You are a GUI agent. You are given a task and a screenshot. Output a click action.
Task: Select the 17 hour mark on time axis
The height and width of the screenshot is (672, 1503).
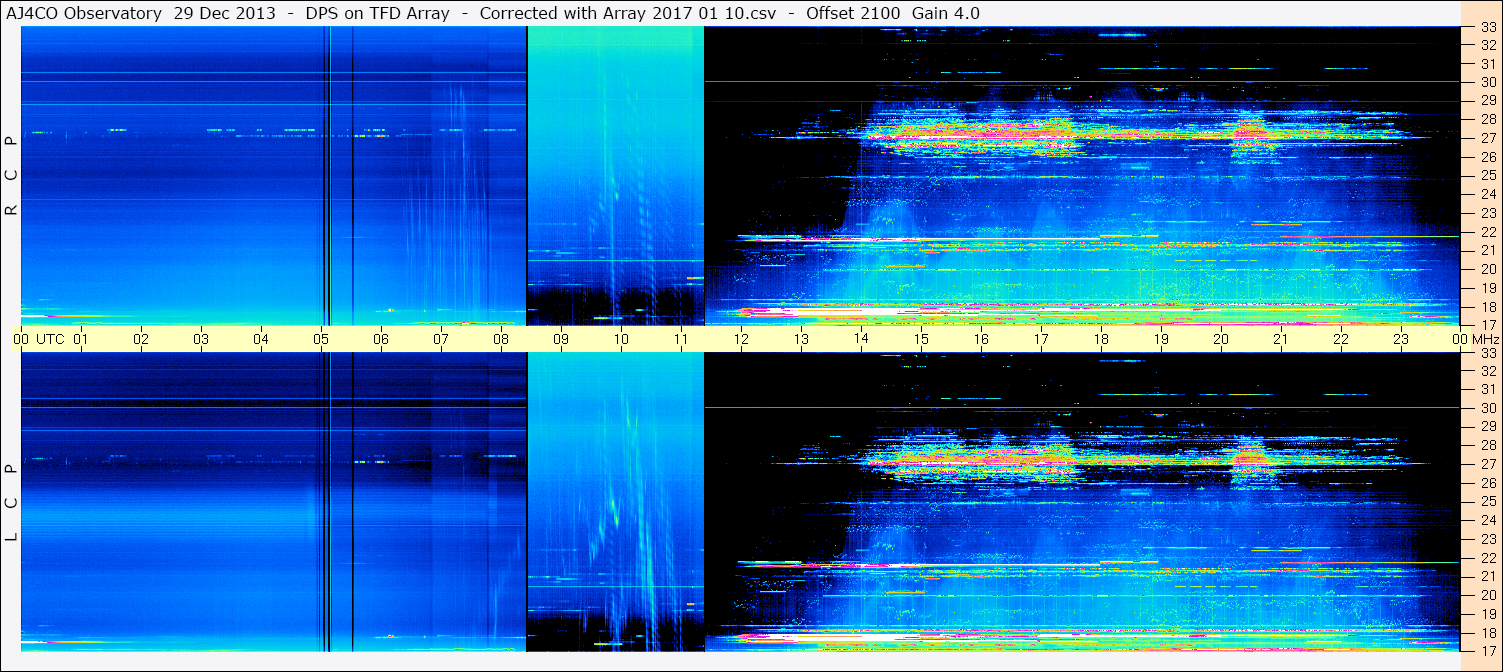tap(1041, 339)
